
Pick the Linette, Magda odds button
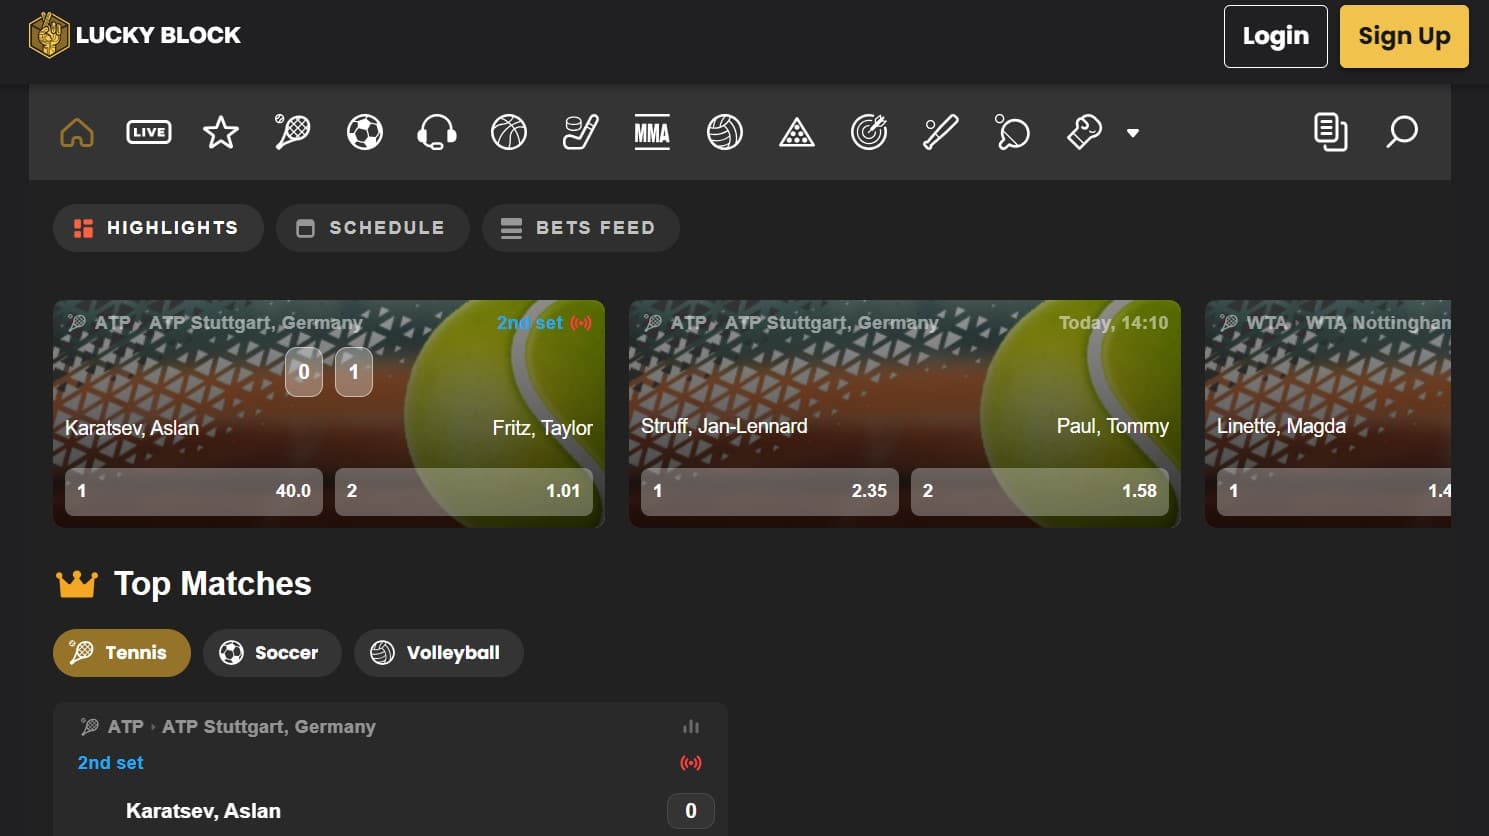[x=1334, y=491]
